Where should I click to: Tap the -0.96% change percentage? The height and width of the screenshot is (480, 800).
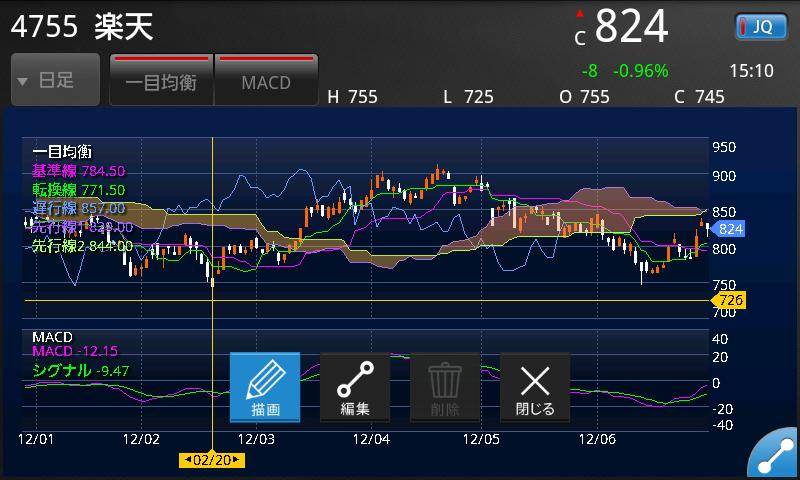point(641,70)
